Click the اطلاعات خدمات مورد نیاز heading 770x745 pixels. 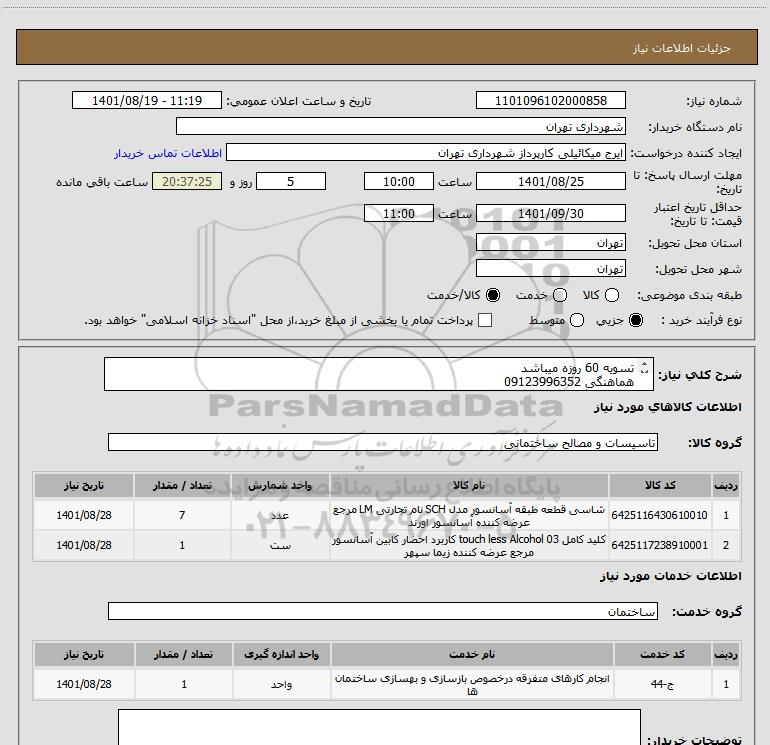671,576
